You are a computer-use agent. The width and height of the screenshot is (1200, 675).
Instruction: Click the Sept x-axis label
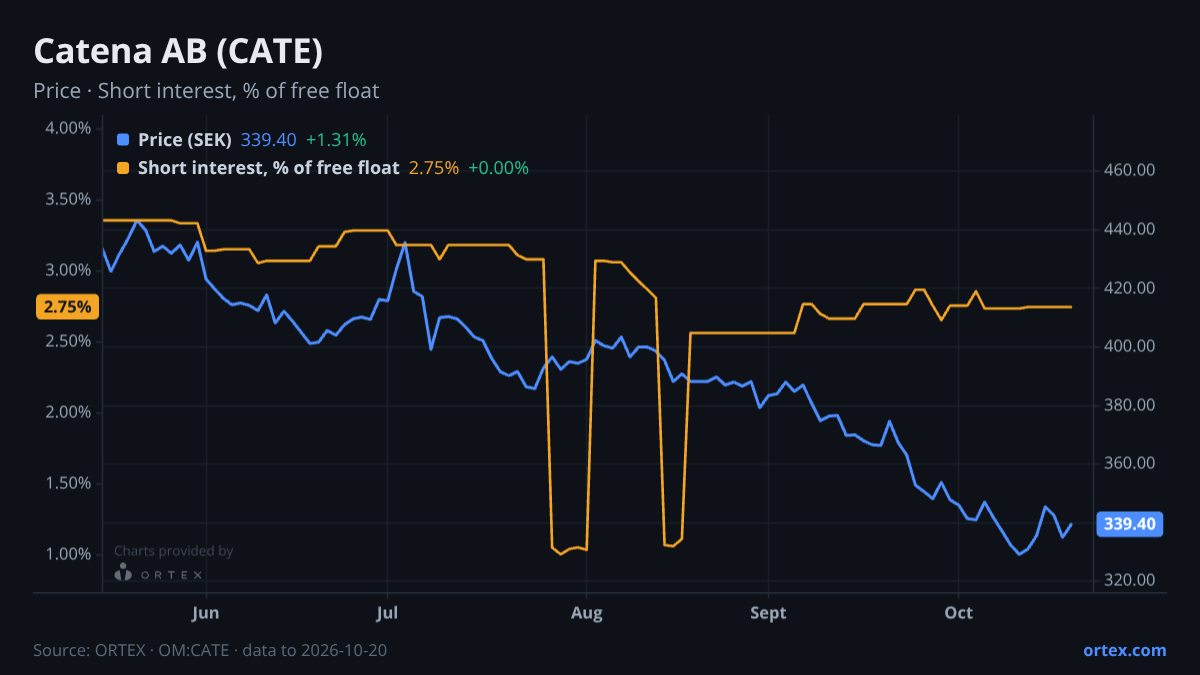click(768, 612)
